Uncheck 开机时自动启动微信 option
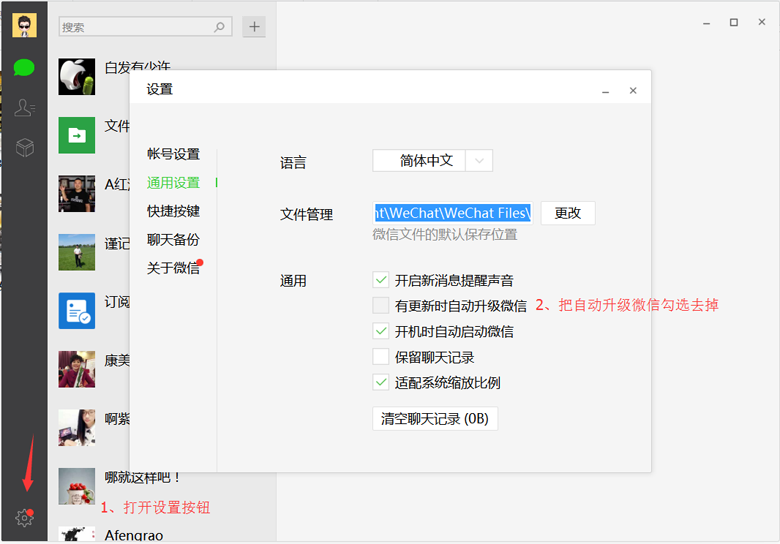The width and height of the screenshot is (780, 544). [381, 331]
